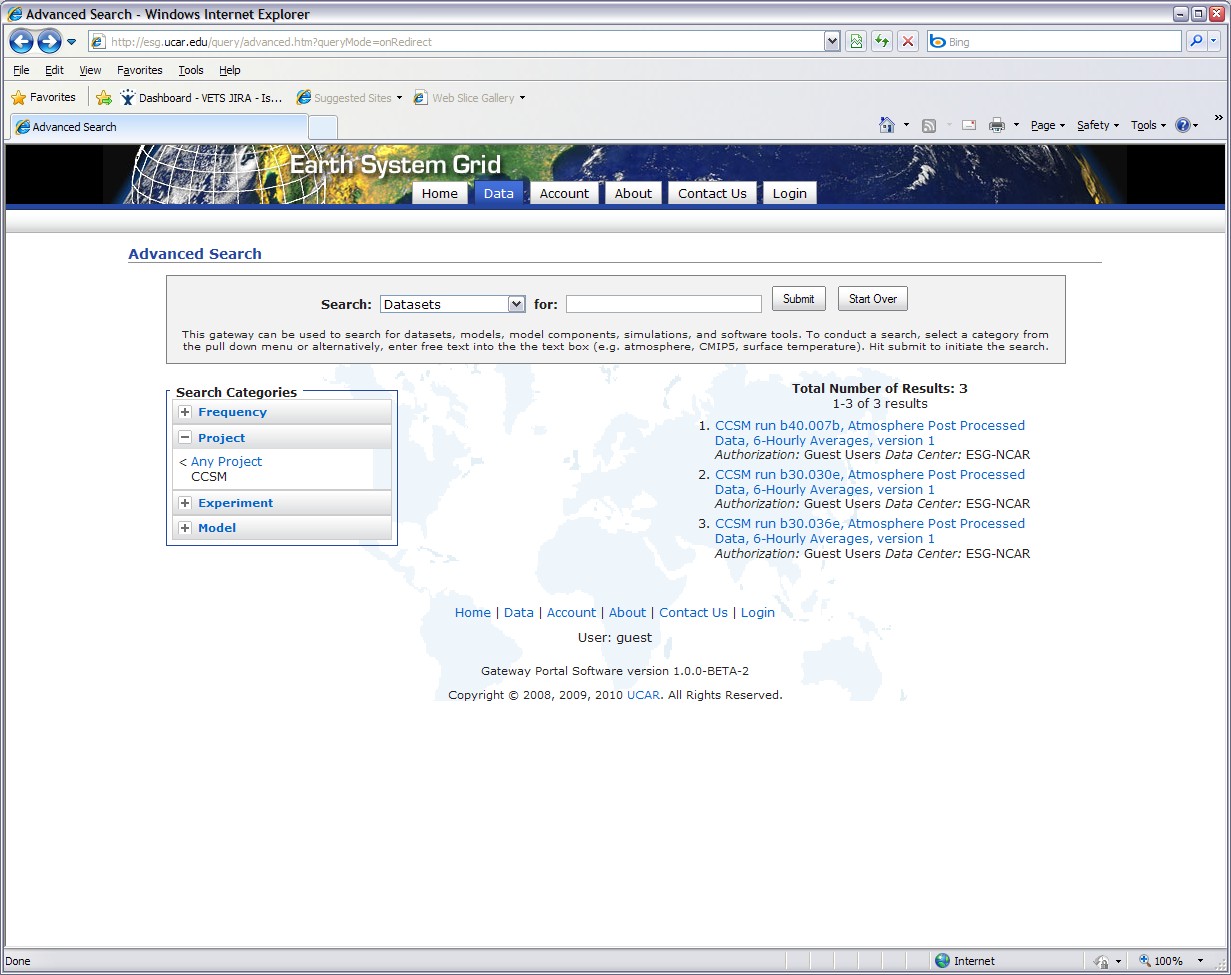Open Favorites star button
This screenshot has height=975, width=1231.
point(43,98)
